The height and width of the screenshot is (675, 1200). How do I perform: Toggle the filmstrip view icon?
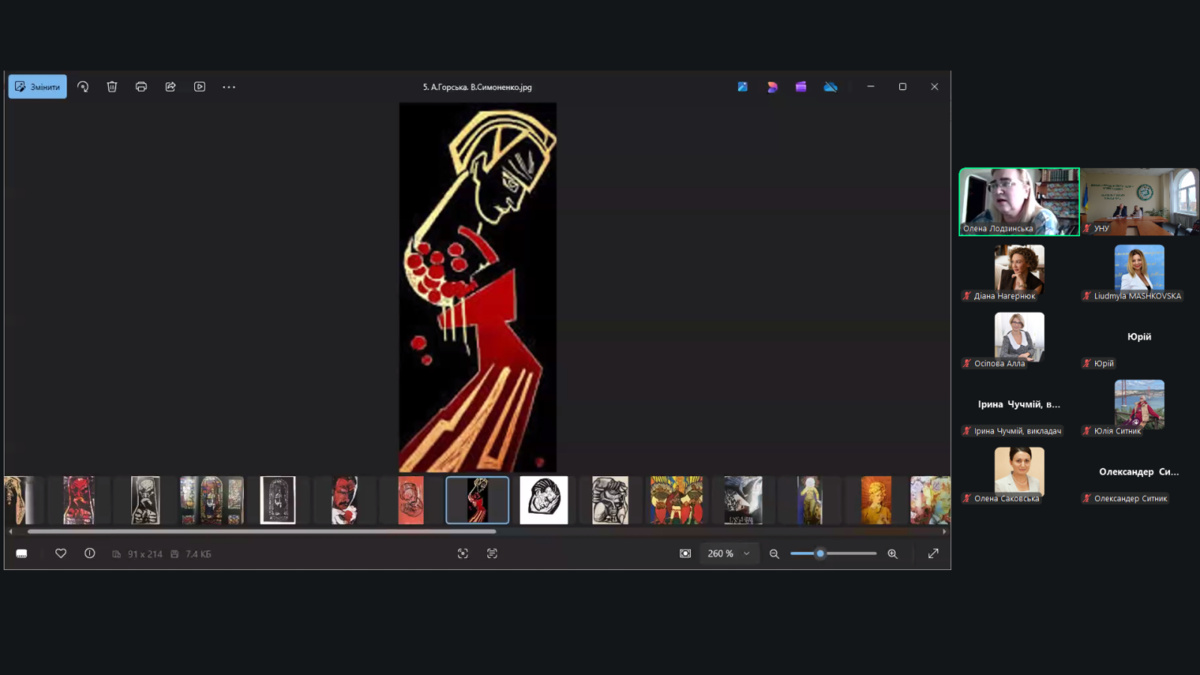coord(21,554)
